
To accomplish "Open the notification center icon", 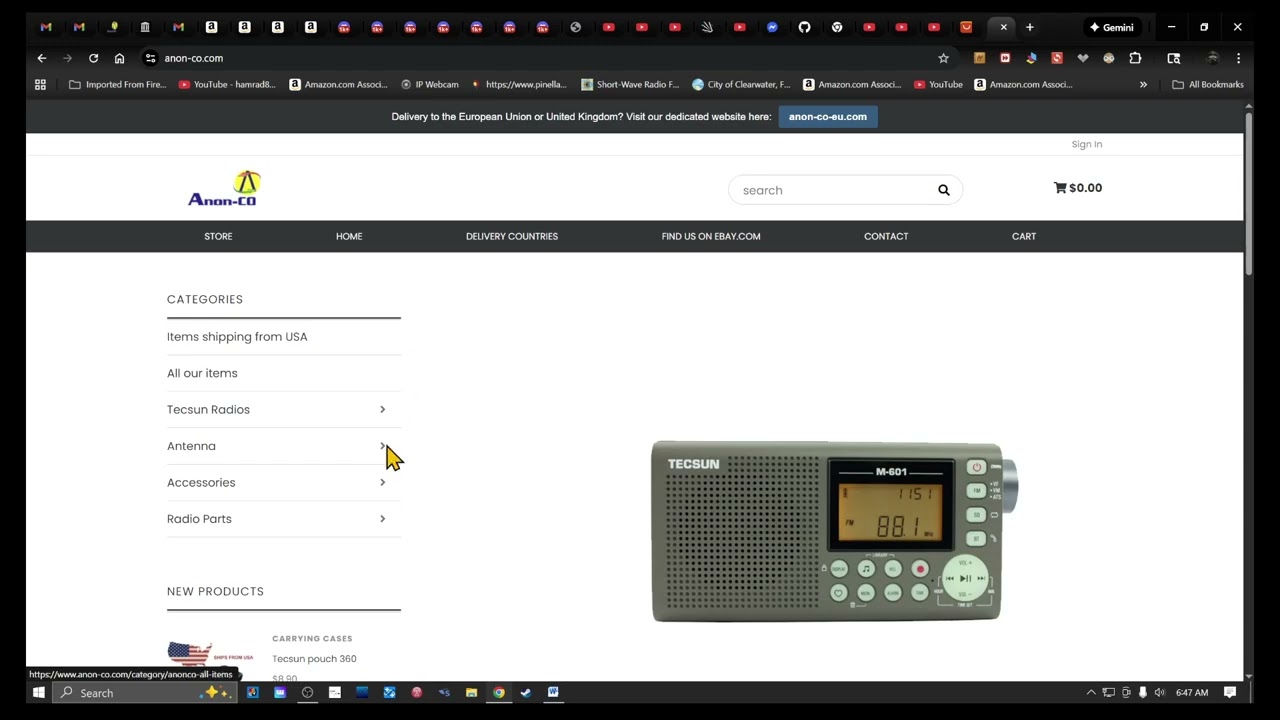I will [1230, 692].
